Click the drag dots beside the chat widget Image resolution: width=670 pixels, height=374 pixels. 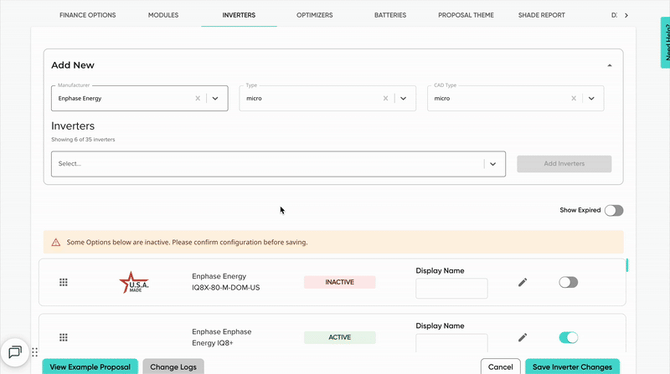click(x=35, y=352)
